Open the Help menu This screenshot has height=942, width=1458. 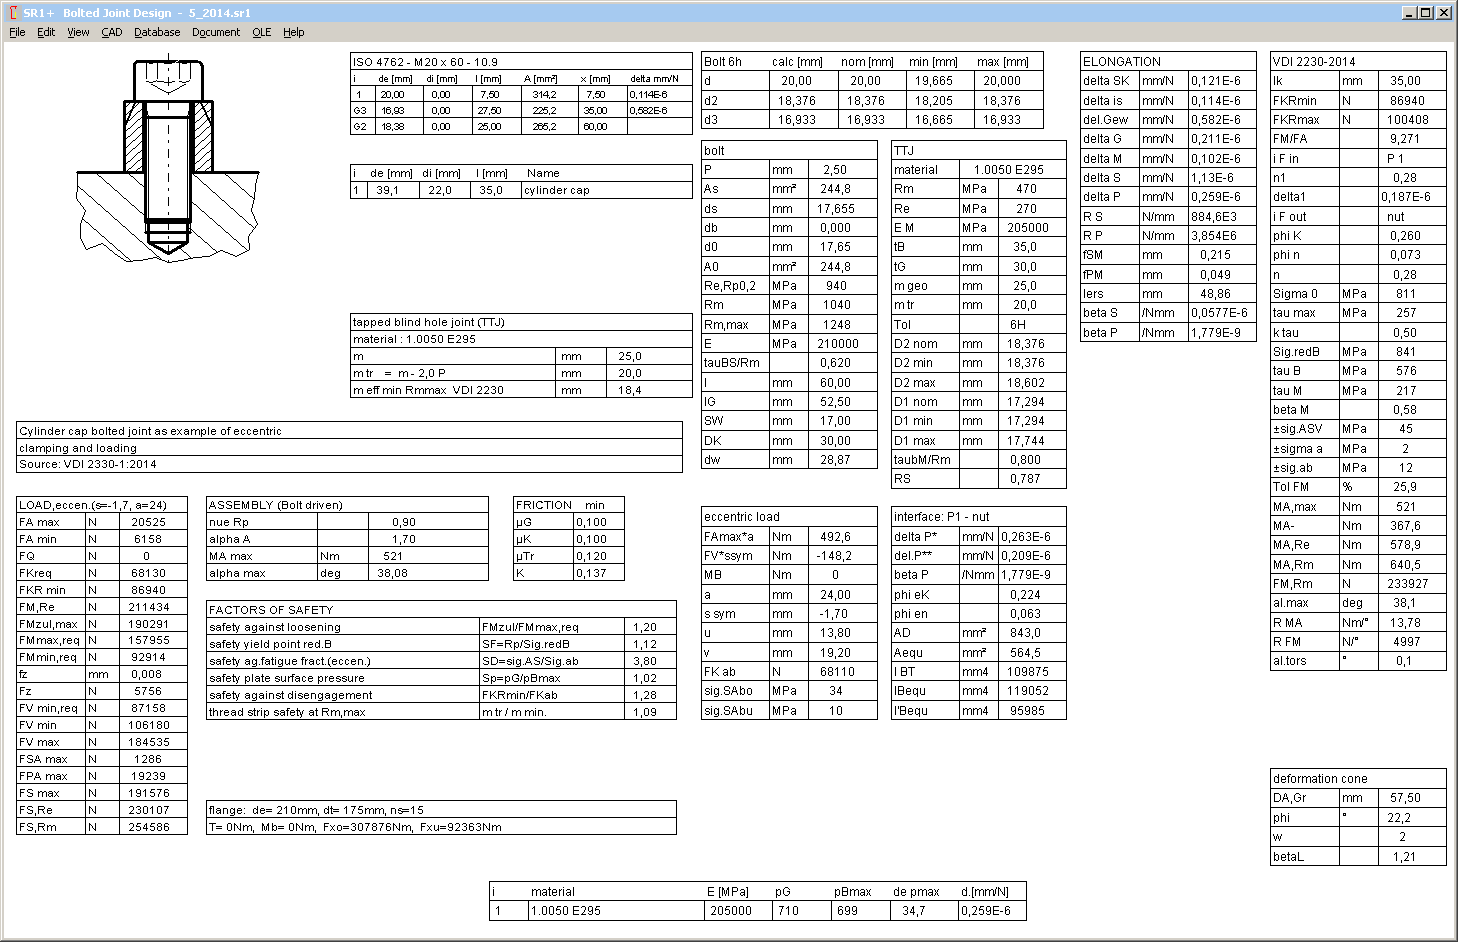click(293, 32)
